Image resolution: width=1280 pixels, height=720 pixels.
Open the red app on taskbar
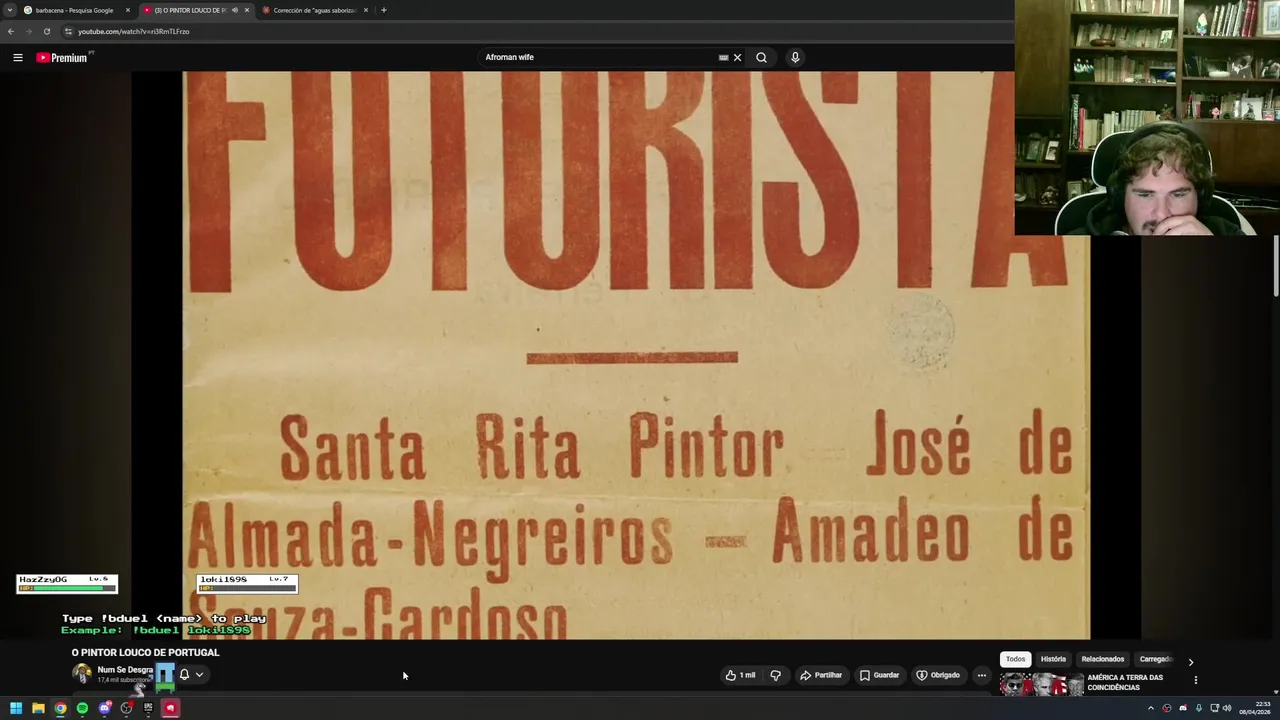click(170, 708)
